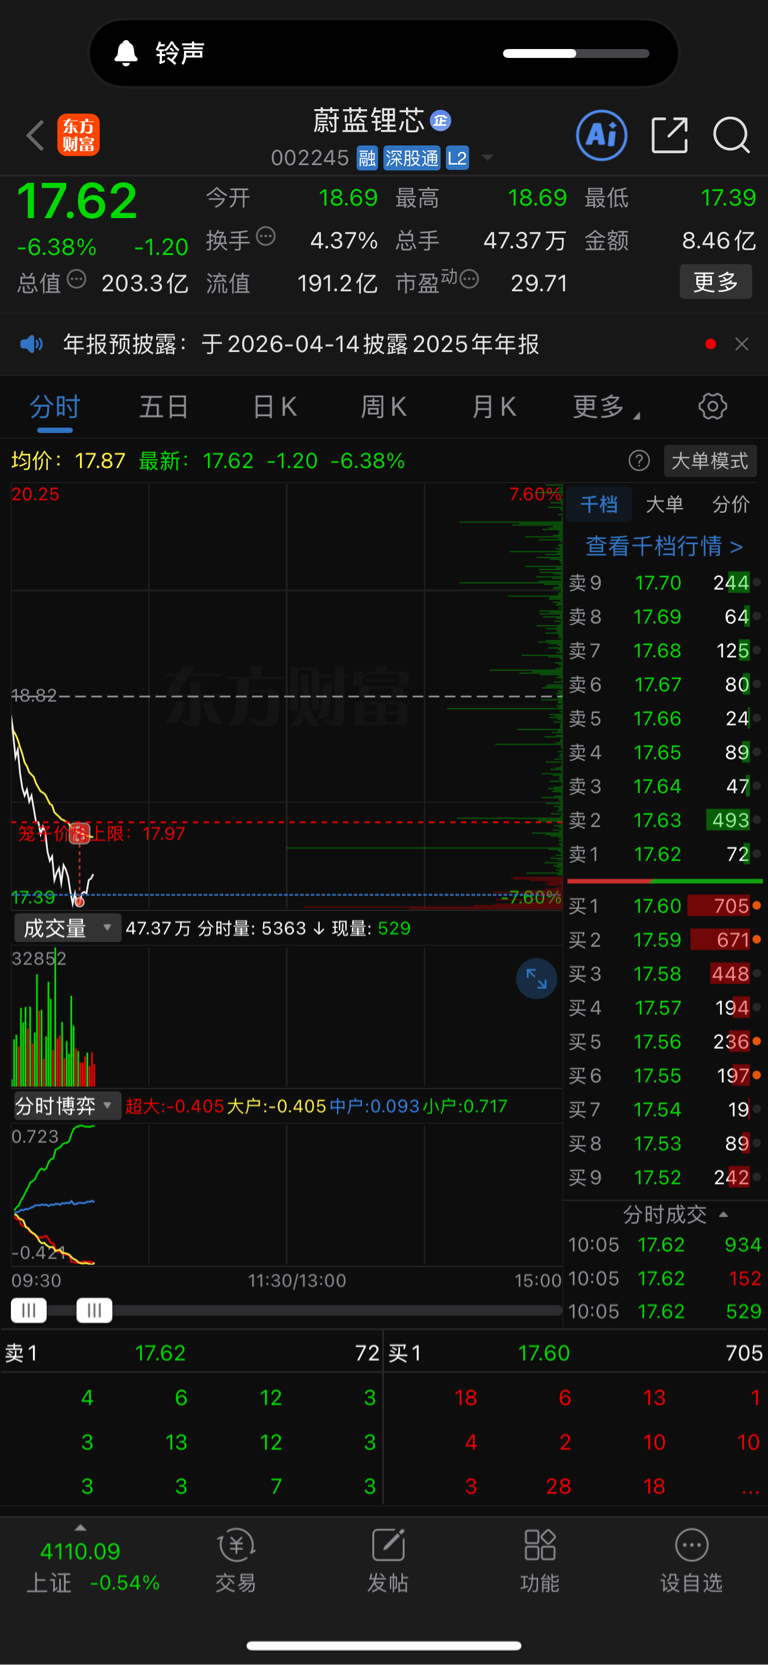
Task: Select 买1 row at 17.60 in order book
Action: [x=664, y=906]
